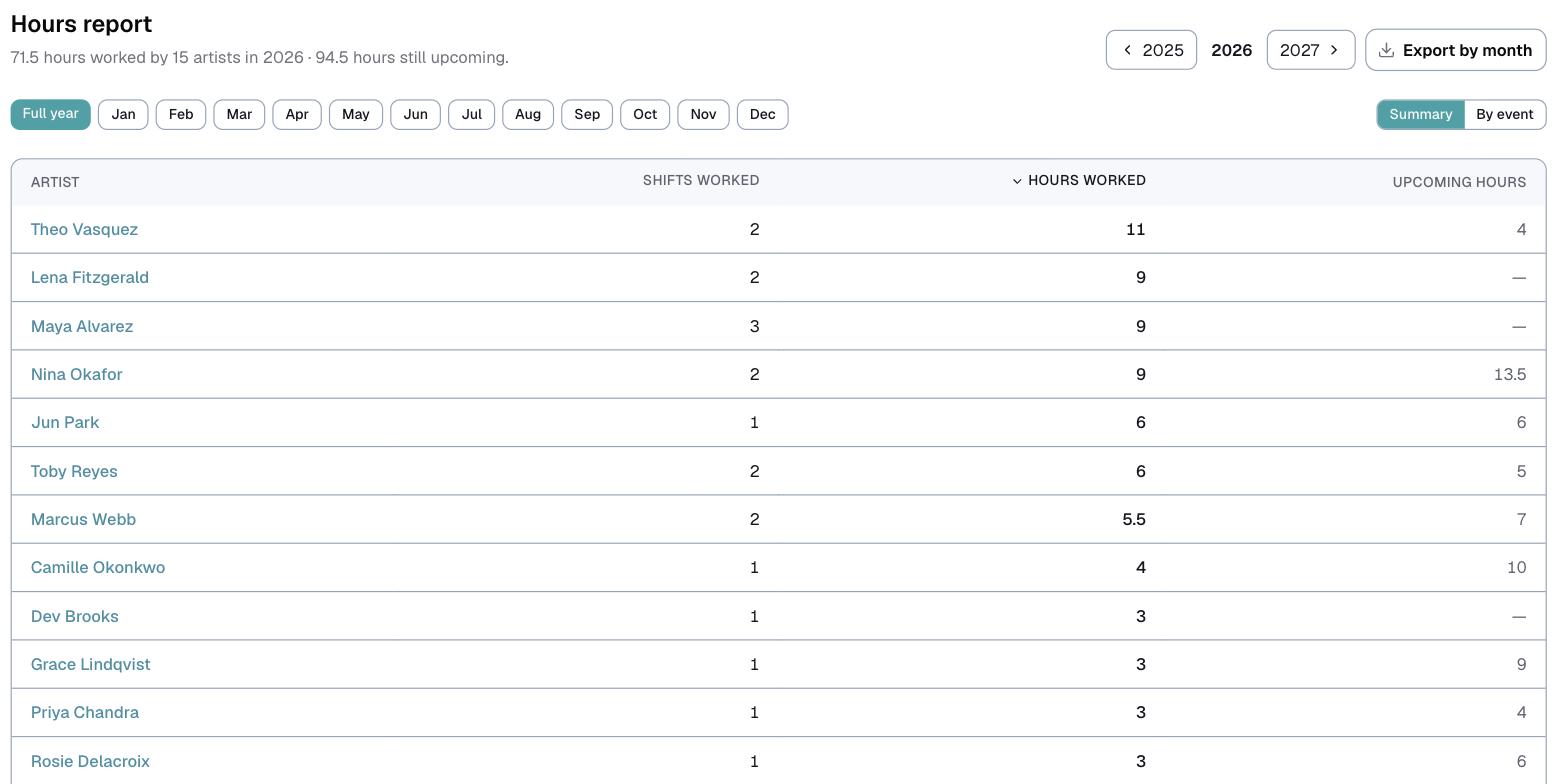The width and height of the screenshot is (1557, 784).
Task: Open Rosie Delacroix's artist page
Action: [90, 761]
